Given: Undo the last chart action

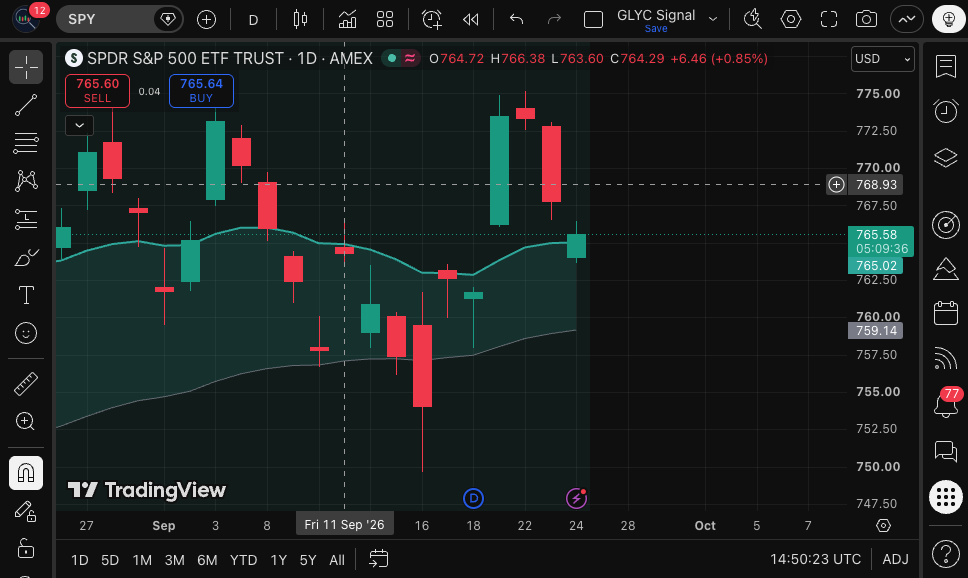Looking at the screenshot, I should point(517,20).
